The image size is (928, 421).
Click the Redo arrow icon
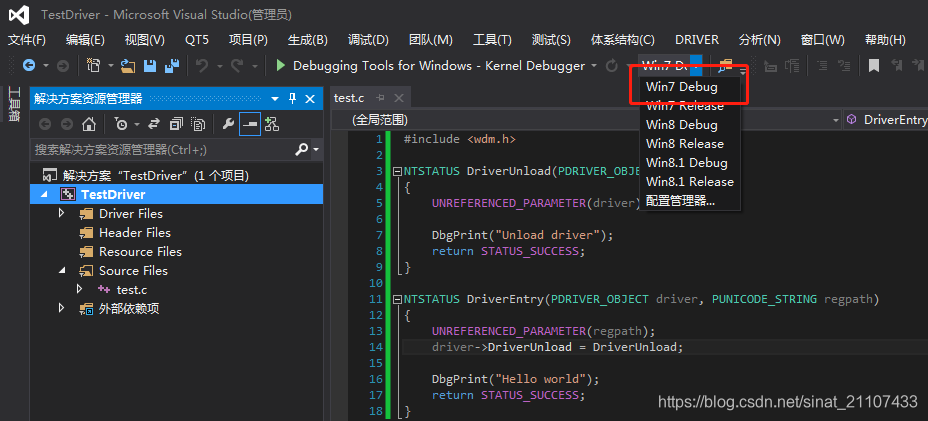237,66
